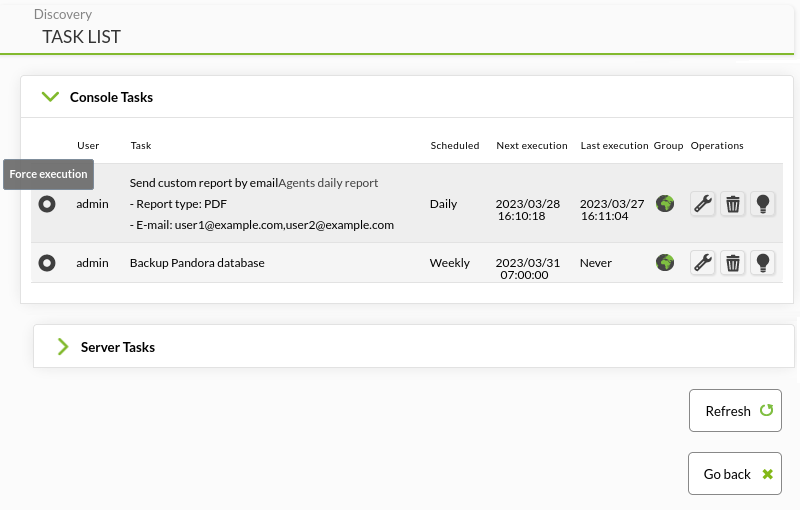
Task: Edit the Backup Pandora database task
Action: tap(703, 263)
